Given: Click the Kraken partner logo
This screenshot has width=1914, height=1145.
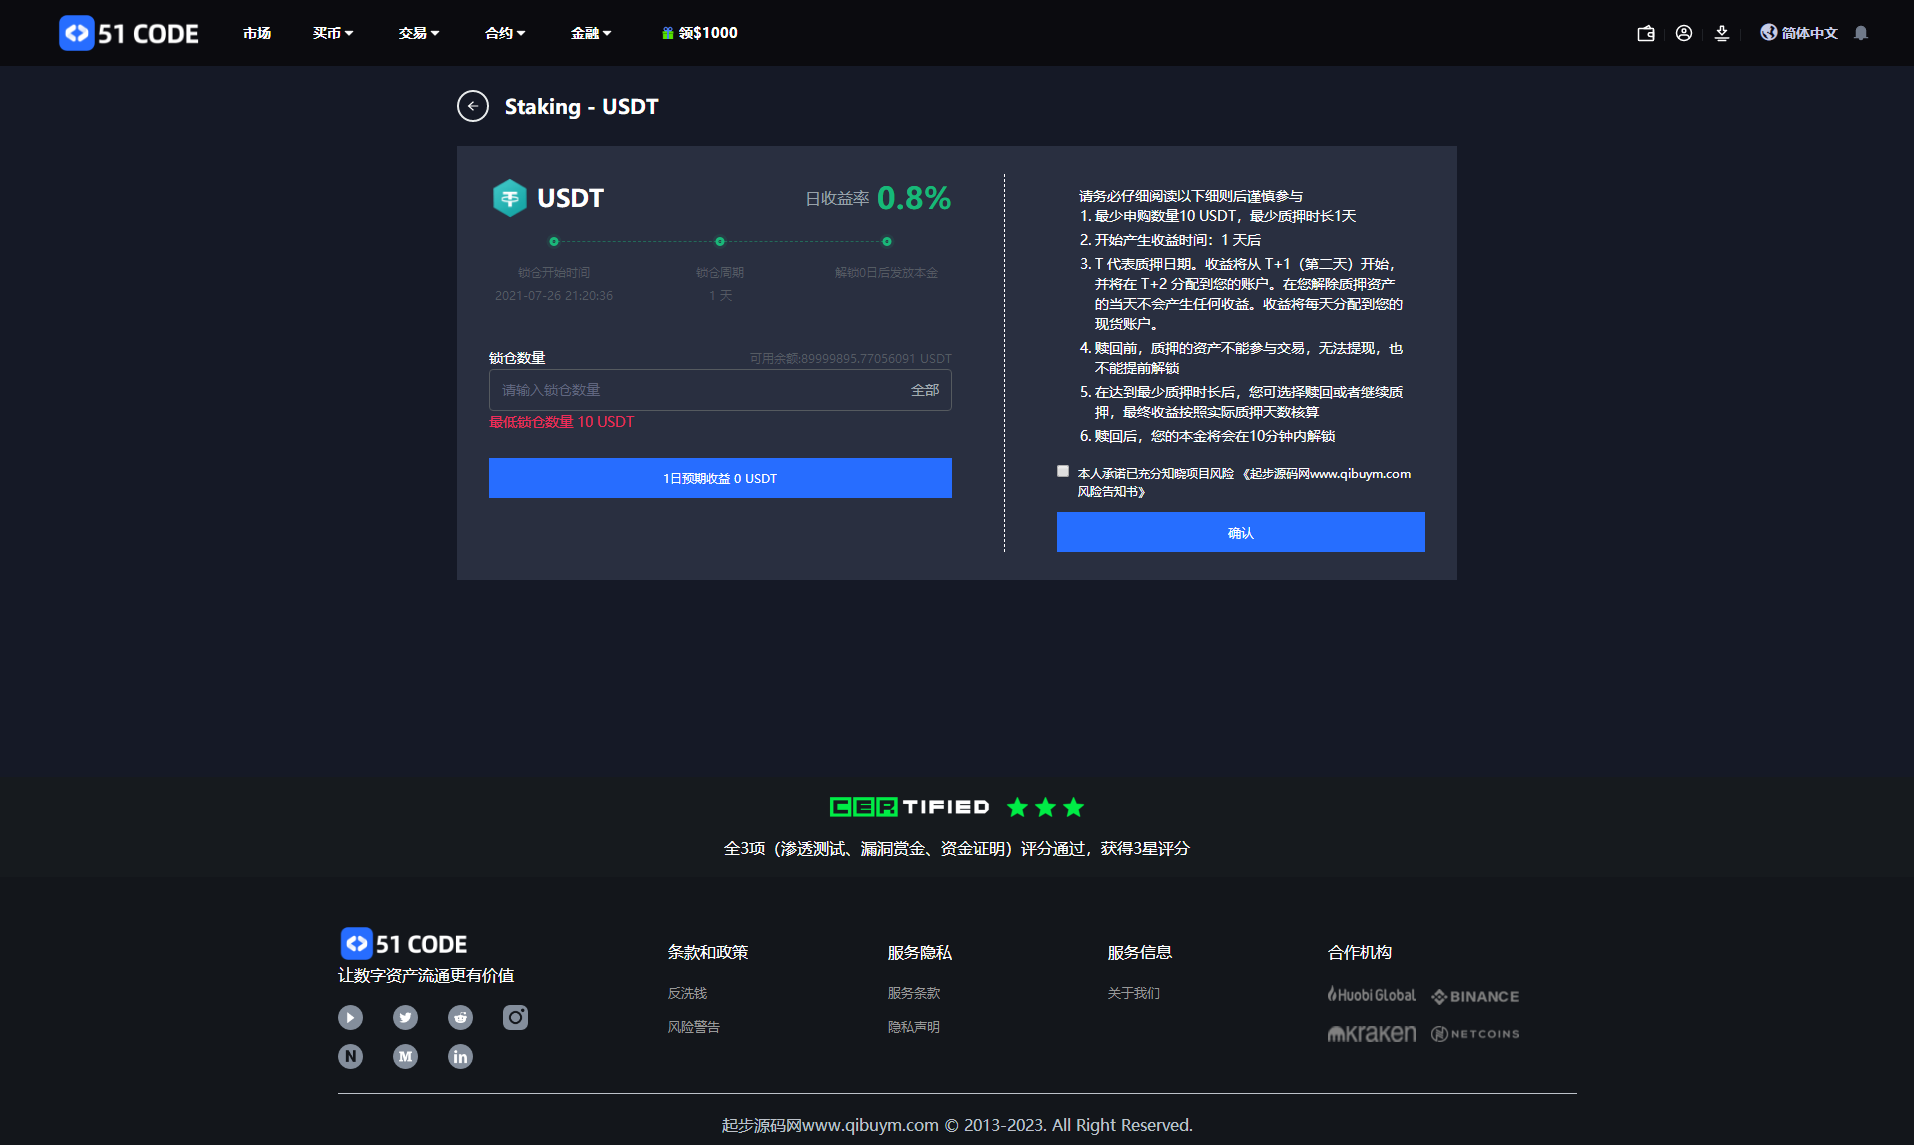Looking at the screenshot, I should click(1372, 1033).
